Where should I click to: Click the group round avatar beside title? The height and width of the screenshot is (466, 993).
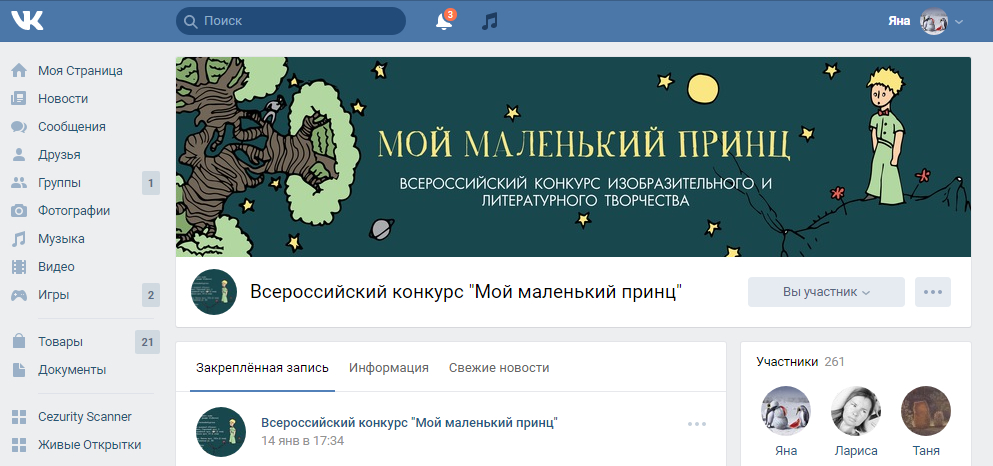(x=214, y=292)
